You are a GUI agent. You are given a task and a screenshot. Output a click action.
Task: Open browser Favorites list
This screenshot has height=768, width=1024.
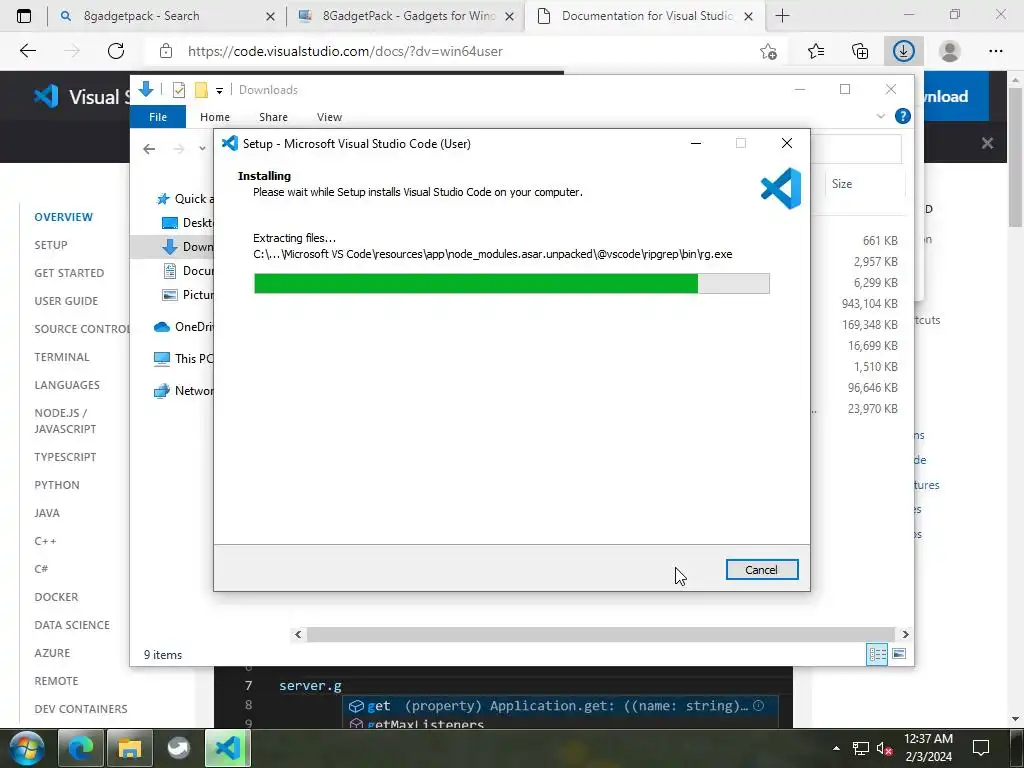point(815,51)
